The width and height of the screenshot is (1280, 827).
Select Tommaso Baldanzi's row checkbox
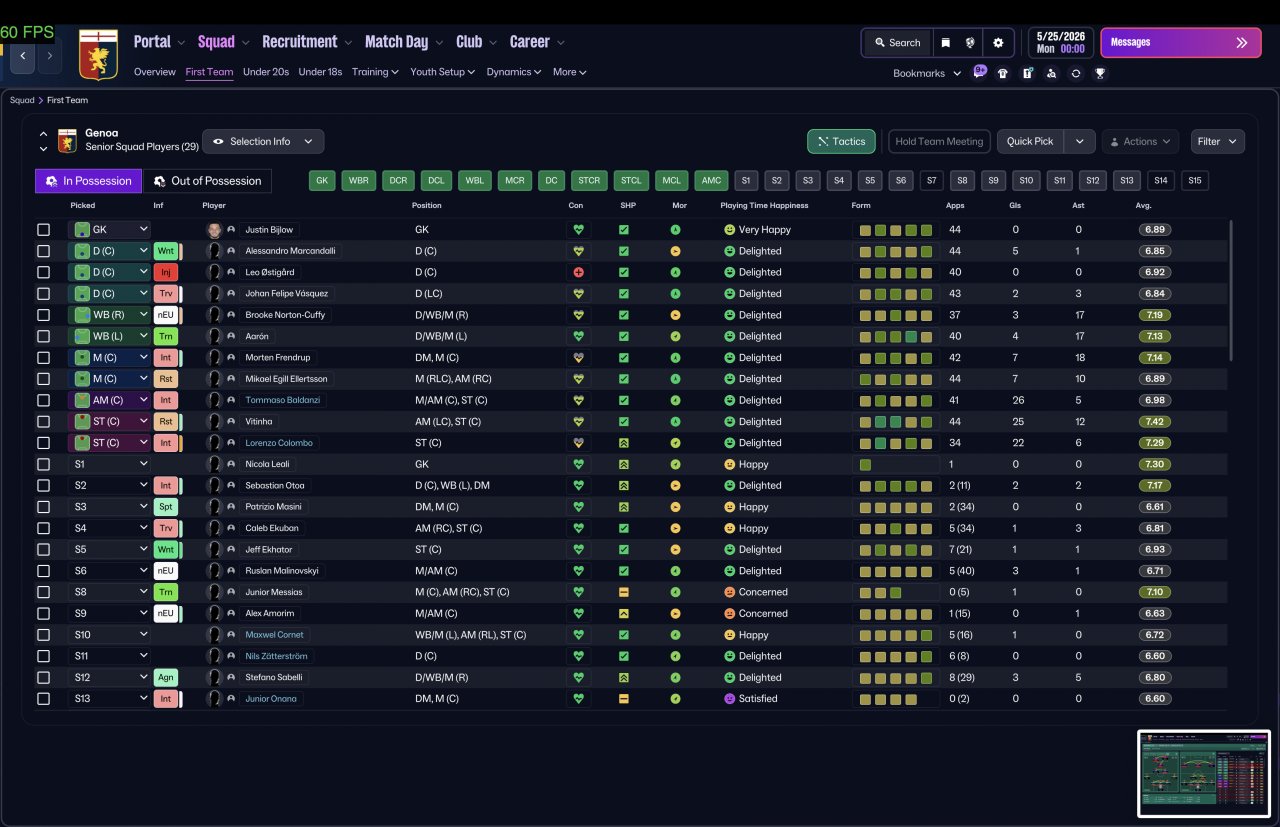point(43,400)
